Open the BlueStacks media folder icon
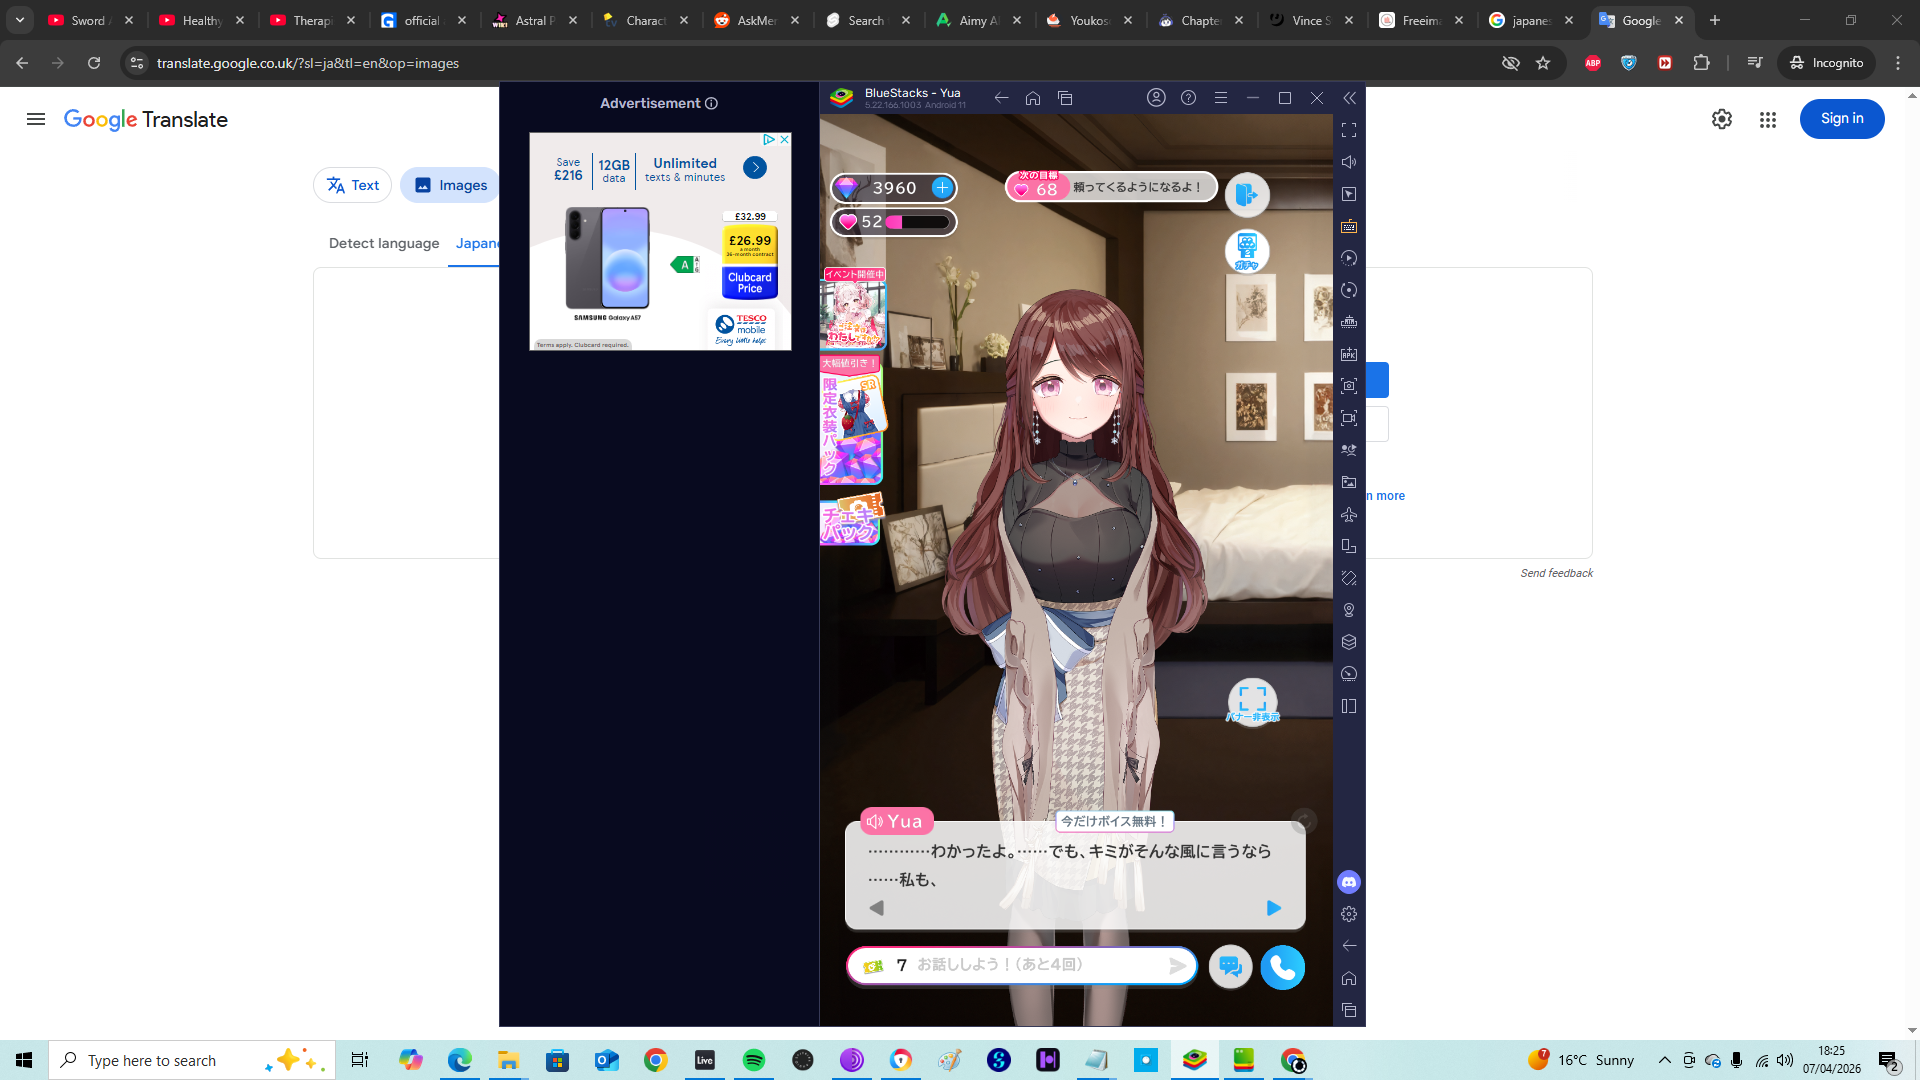This screenshot has width=1920, height=1080. (1349, 482)
